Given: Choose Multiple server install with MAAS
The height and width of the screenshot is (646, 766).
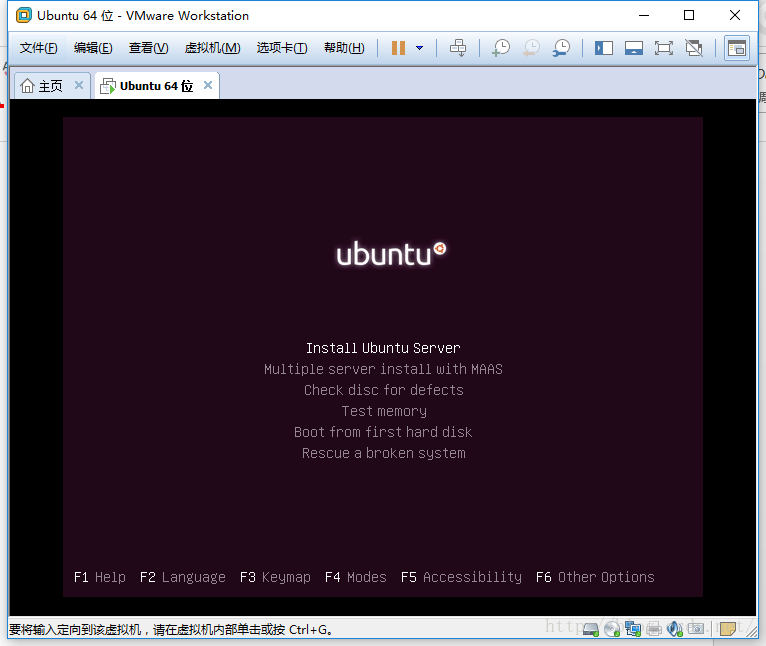Looking at the screenshot, I should click(383, 369).
